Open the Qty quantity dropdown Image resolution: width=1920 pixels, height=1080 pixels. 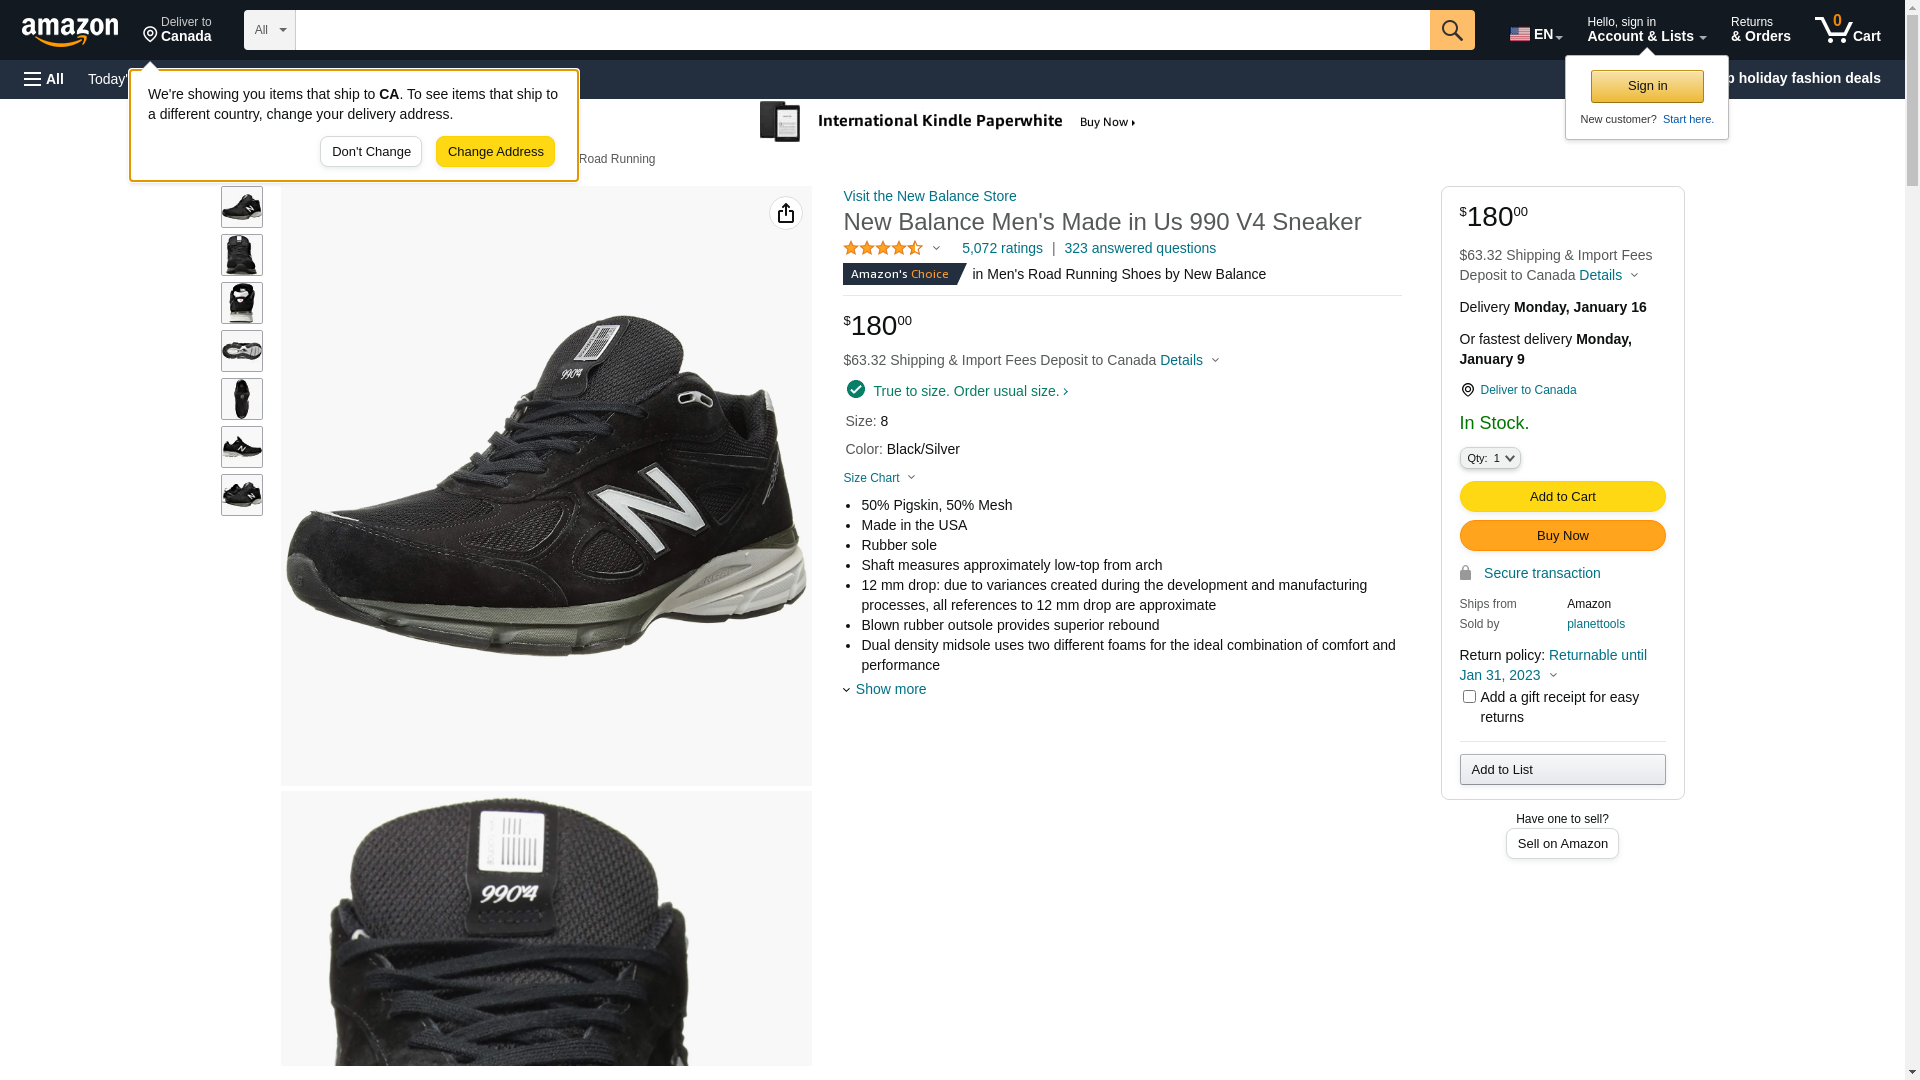1490,458
